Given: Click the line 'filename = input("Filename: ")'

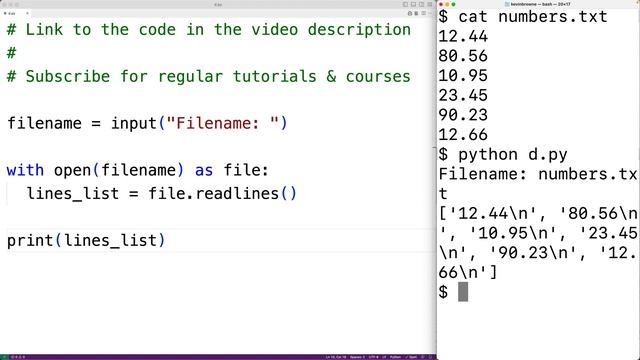Looking at the screenshot, I should (x=147, y=123).
